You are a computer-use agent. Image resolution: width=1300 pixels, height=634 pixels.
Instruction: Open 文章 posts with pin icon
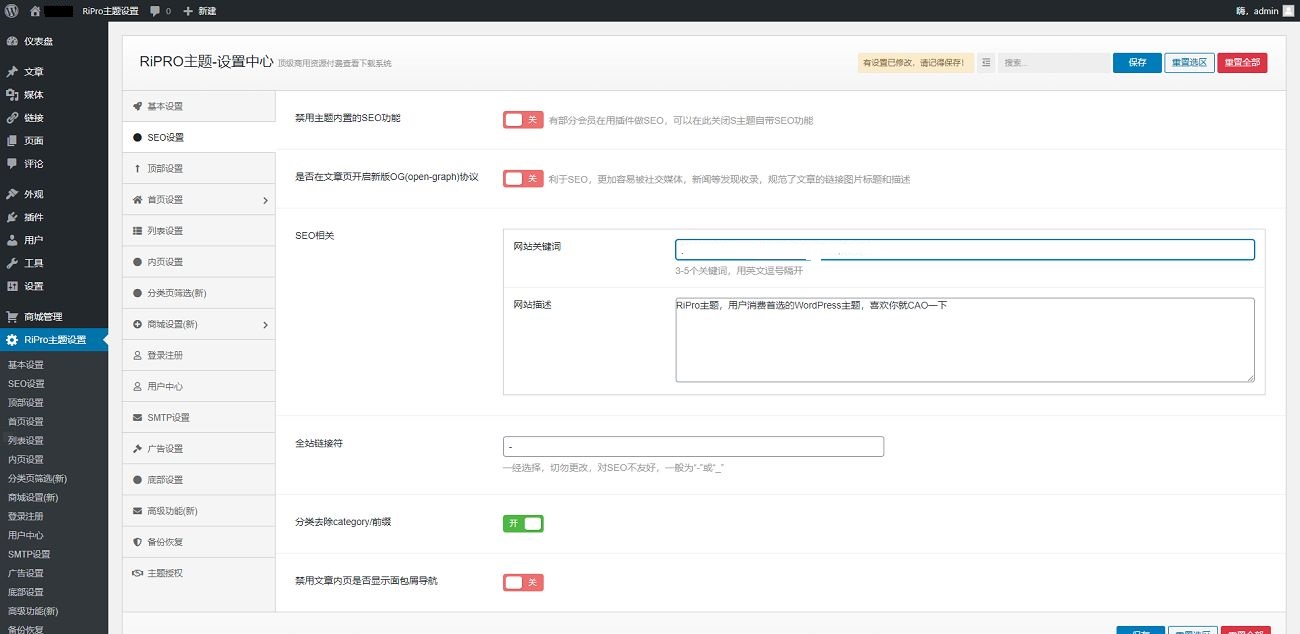tap(54, 72)
